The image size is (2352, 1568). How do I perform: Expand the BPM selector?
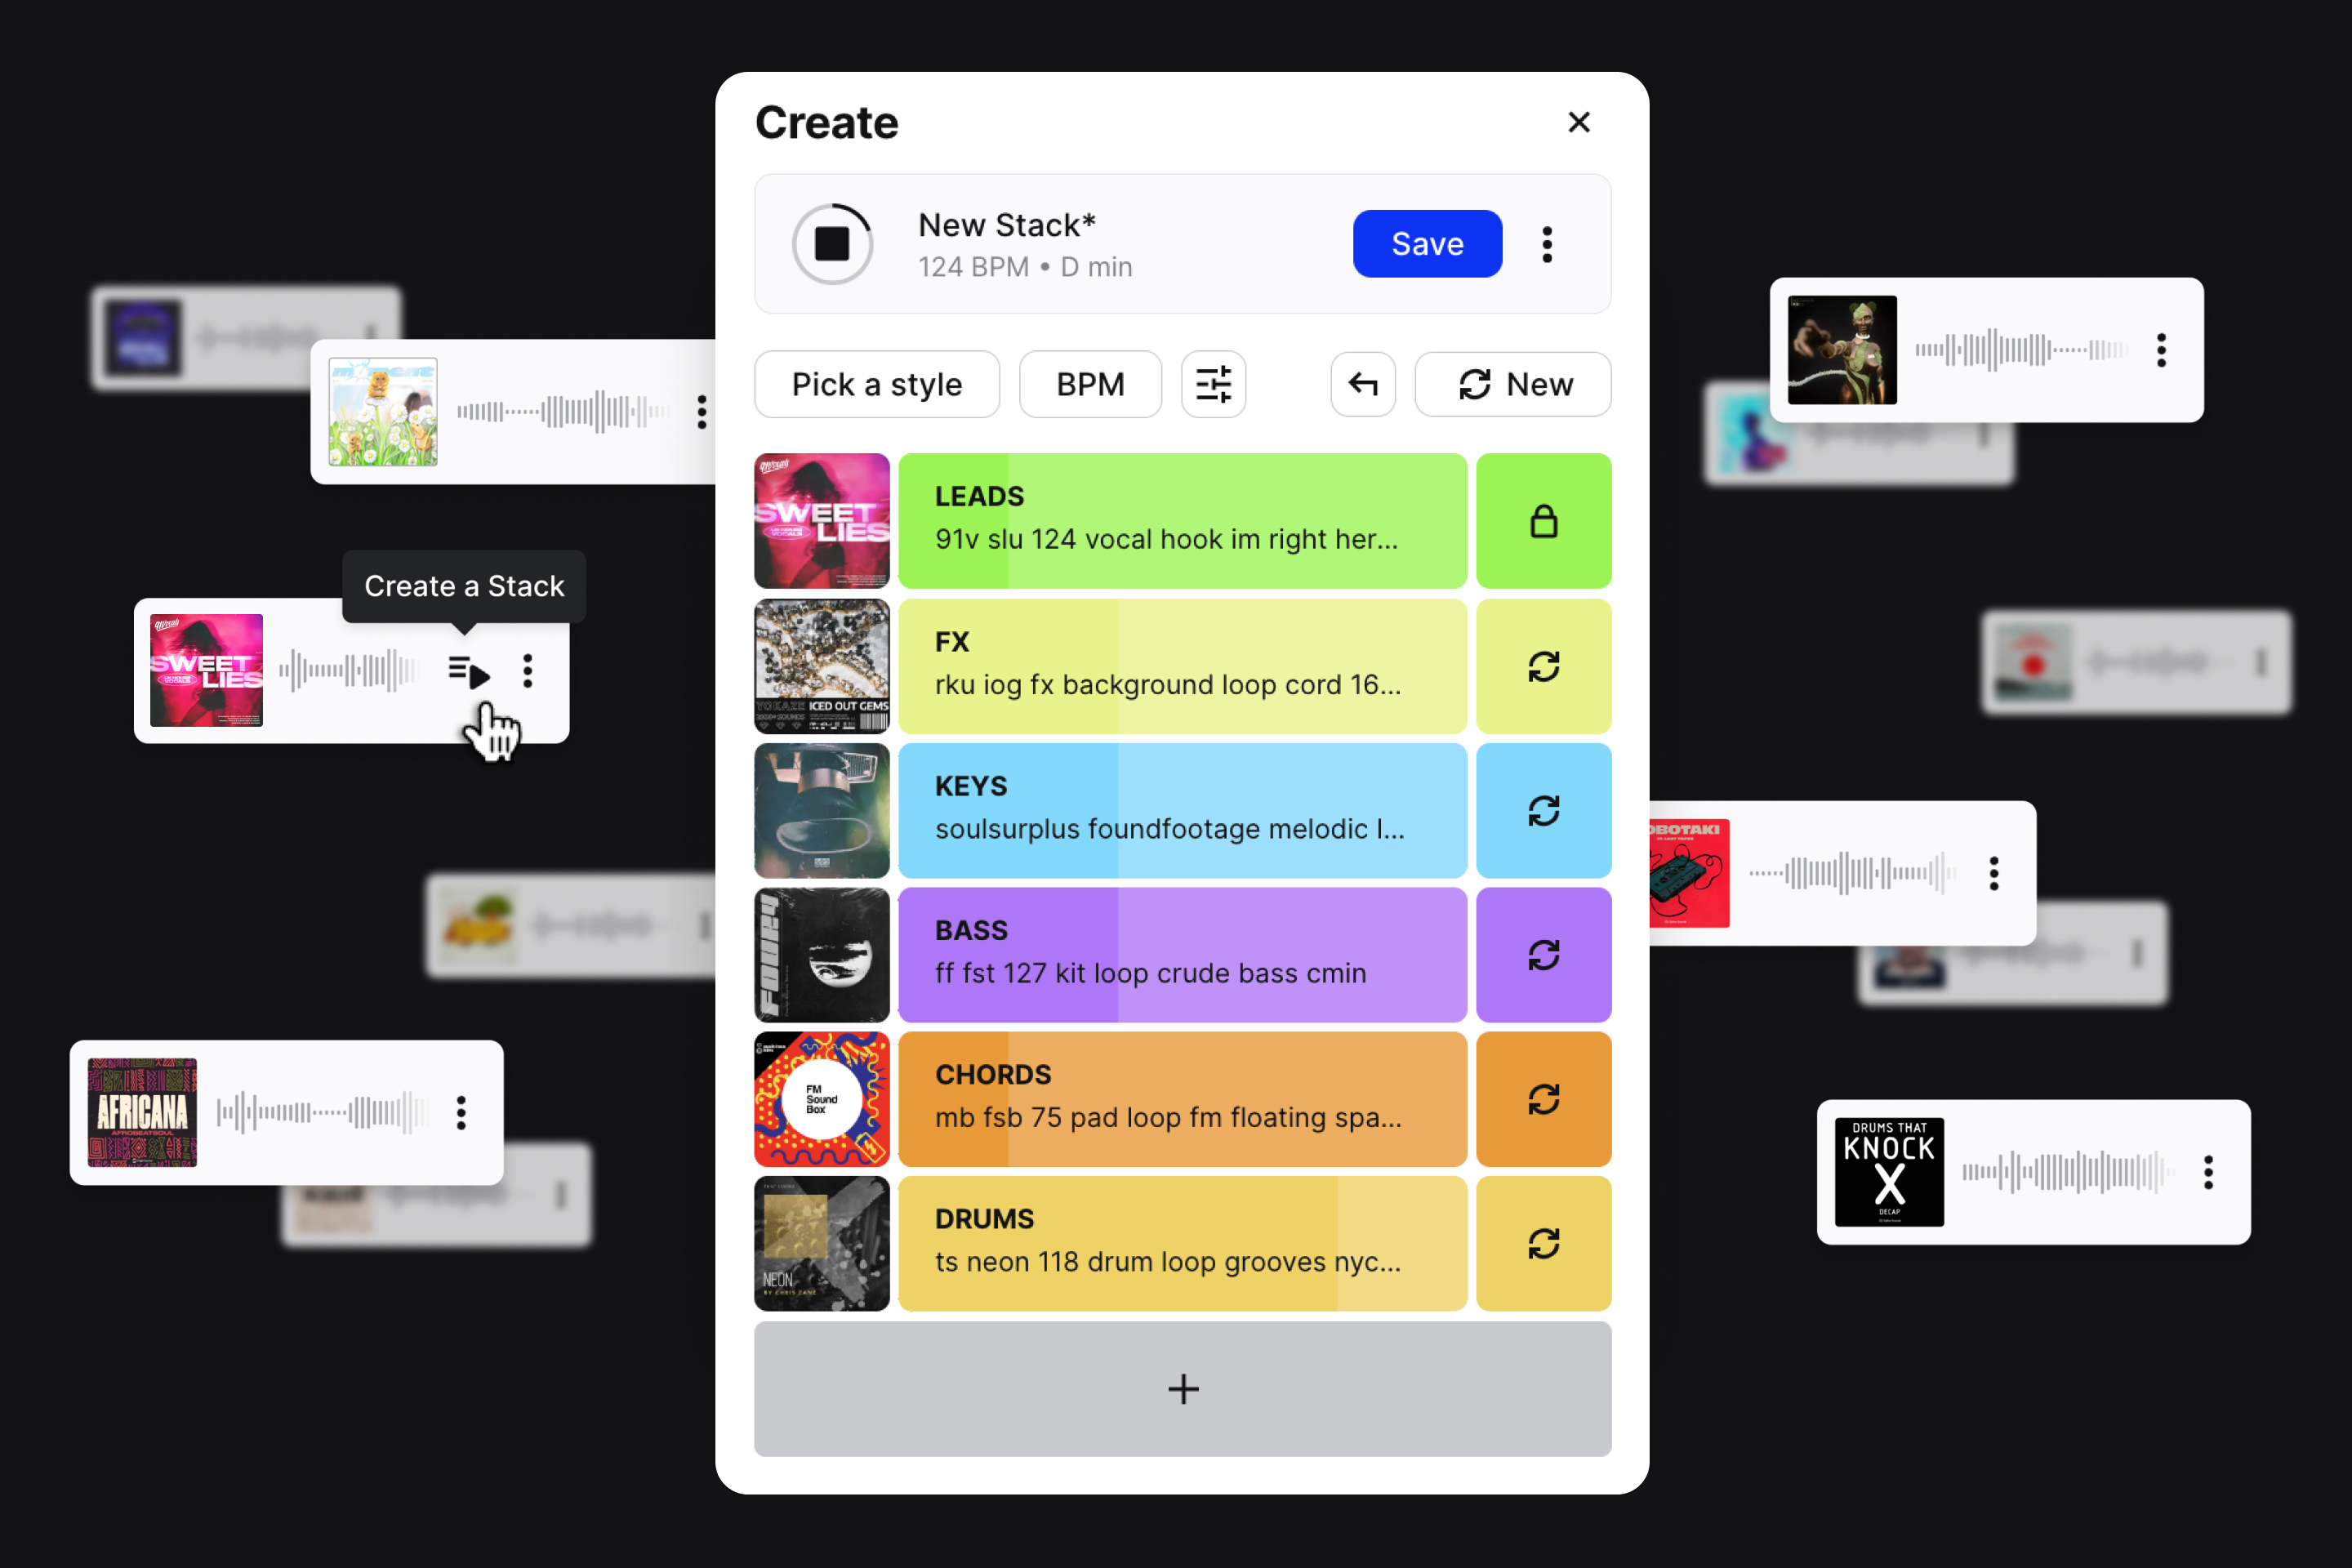tap(1087, 385)
